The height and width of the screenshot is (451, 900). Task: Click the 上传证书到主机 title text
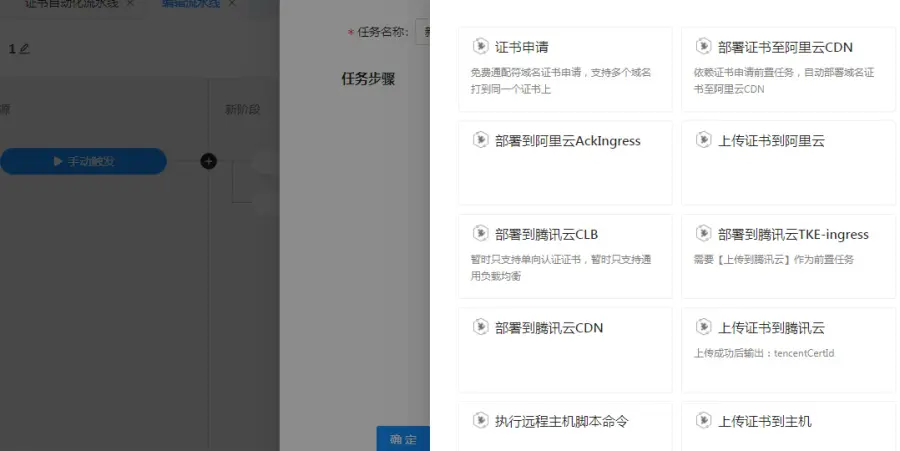click(x=765, y=421)
